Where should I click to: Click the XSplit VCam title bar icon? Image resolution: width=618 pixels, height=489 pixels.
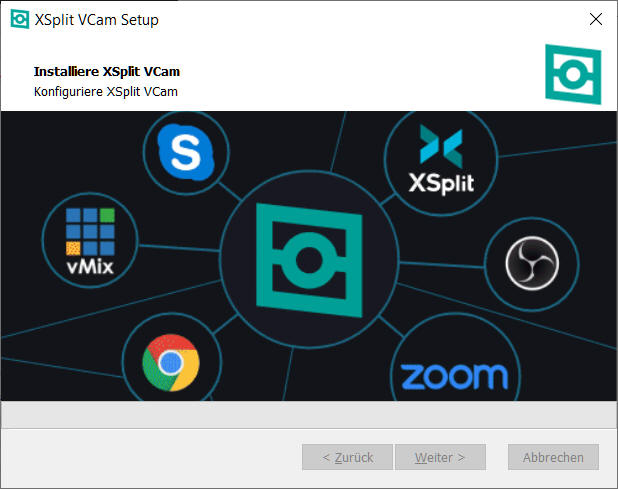coord(19,20)
